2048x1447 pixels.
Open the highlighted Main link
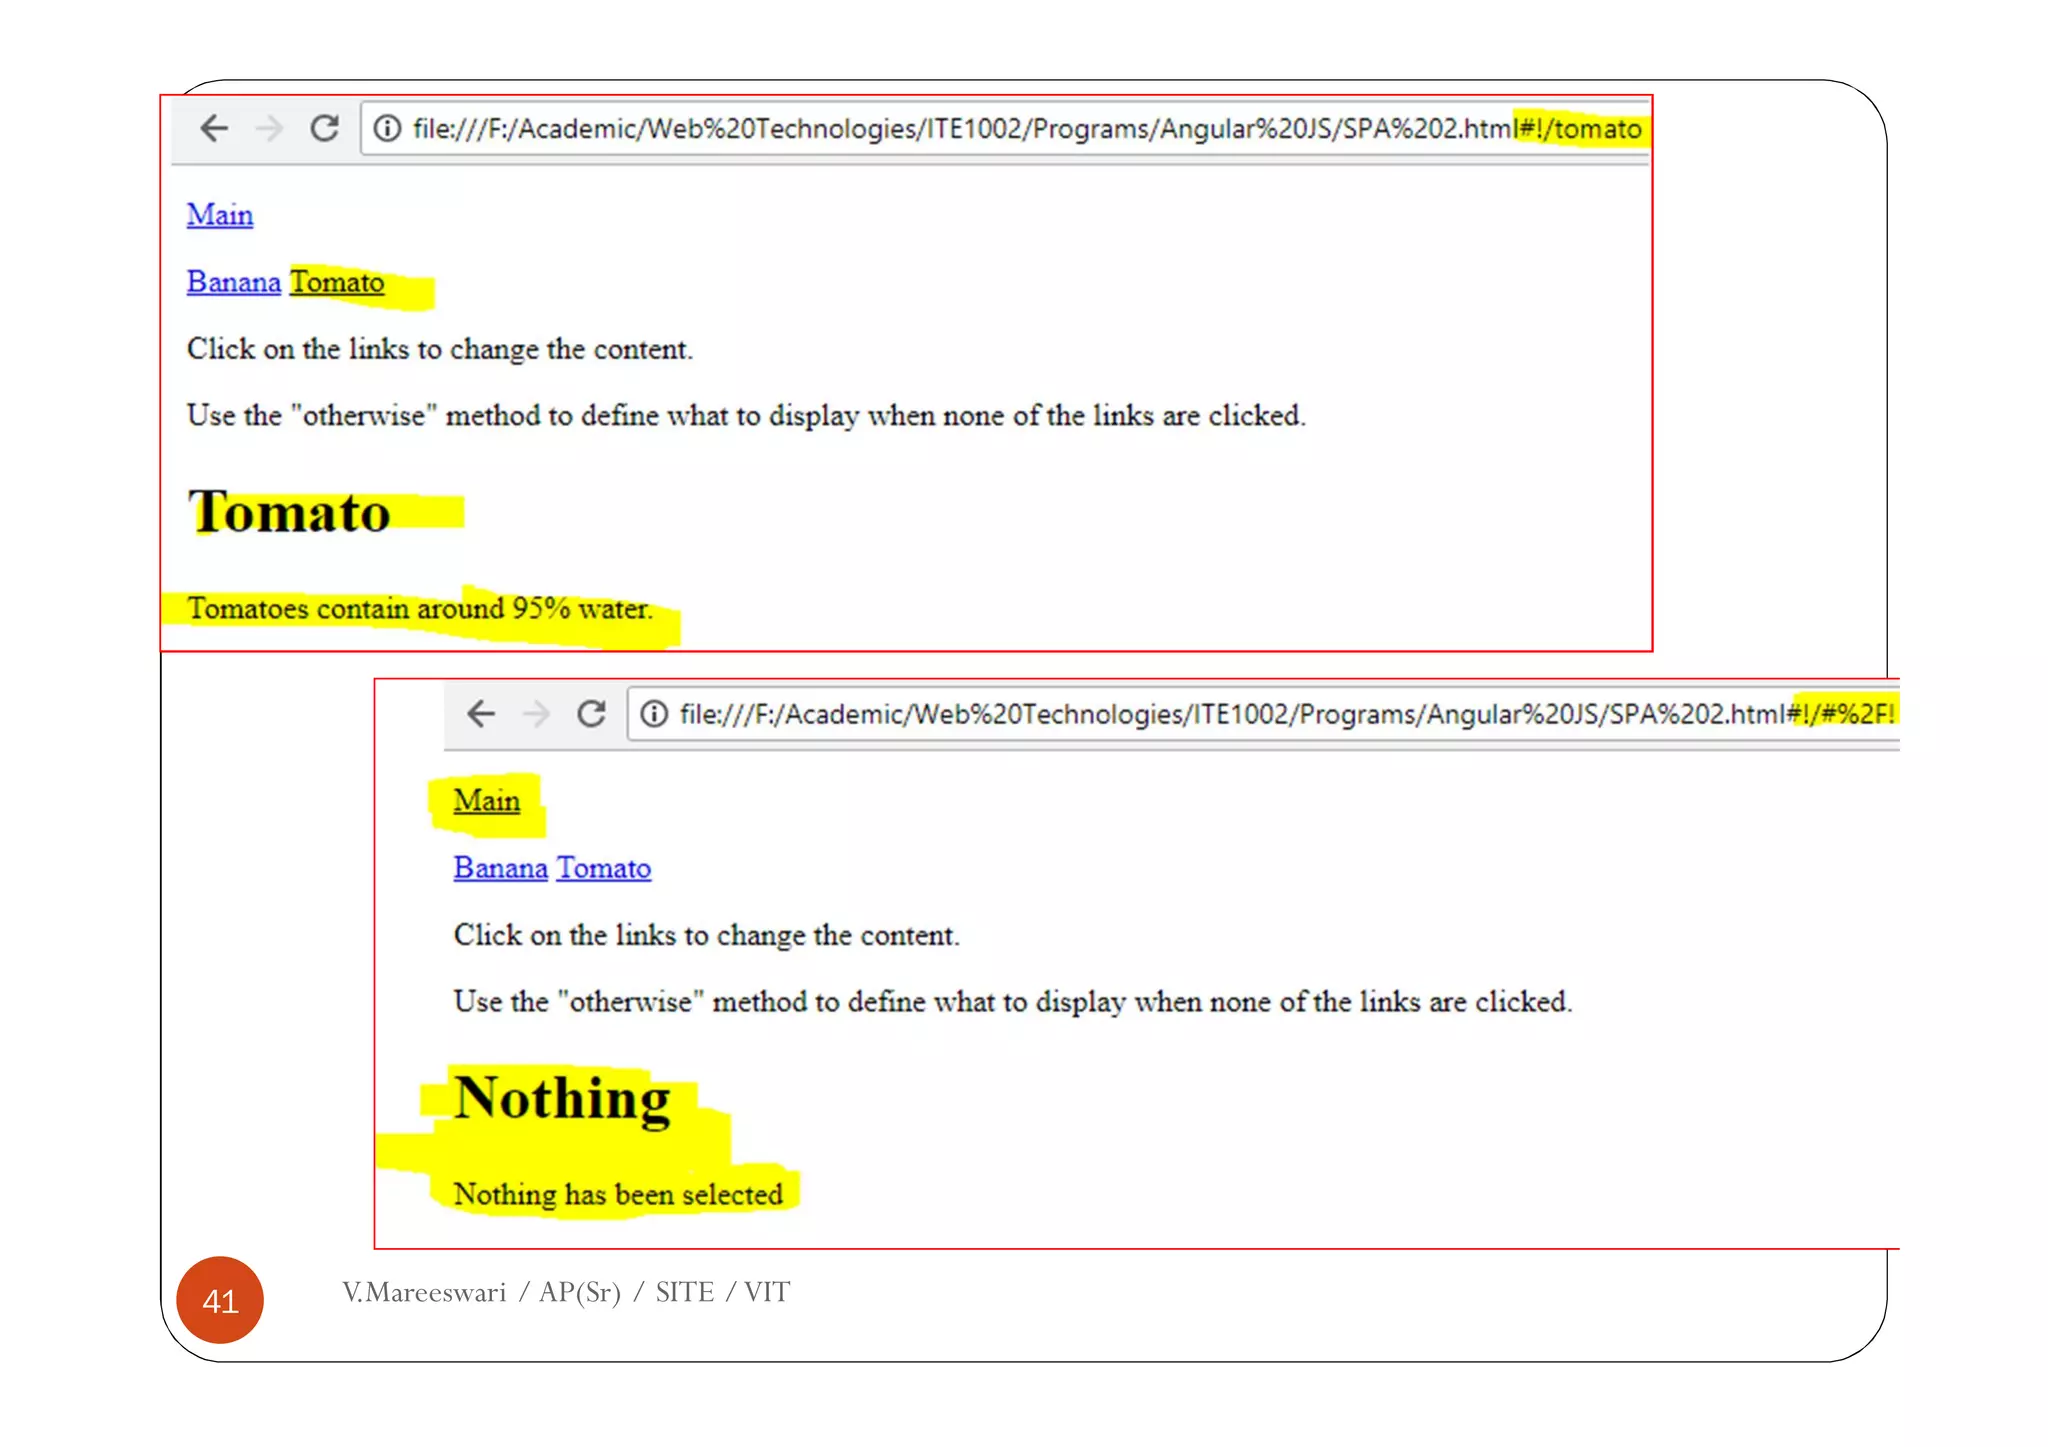pyautogui.click(x=487, y=801)
